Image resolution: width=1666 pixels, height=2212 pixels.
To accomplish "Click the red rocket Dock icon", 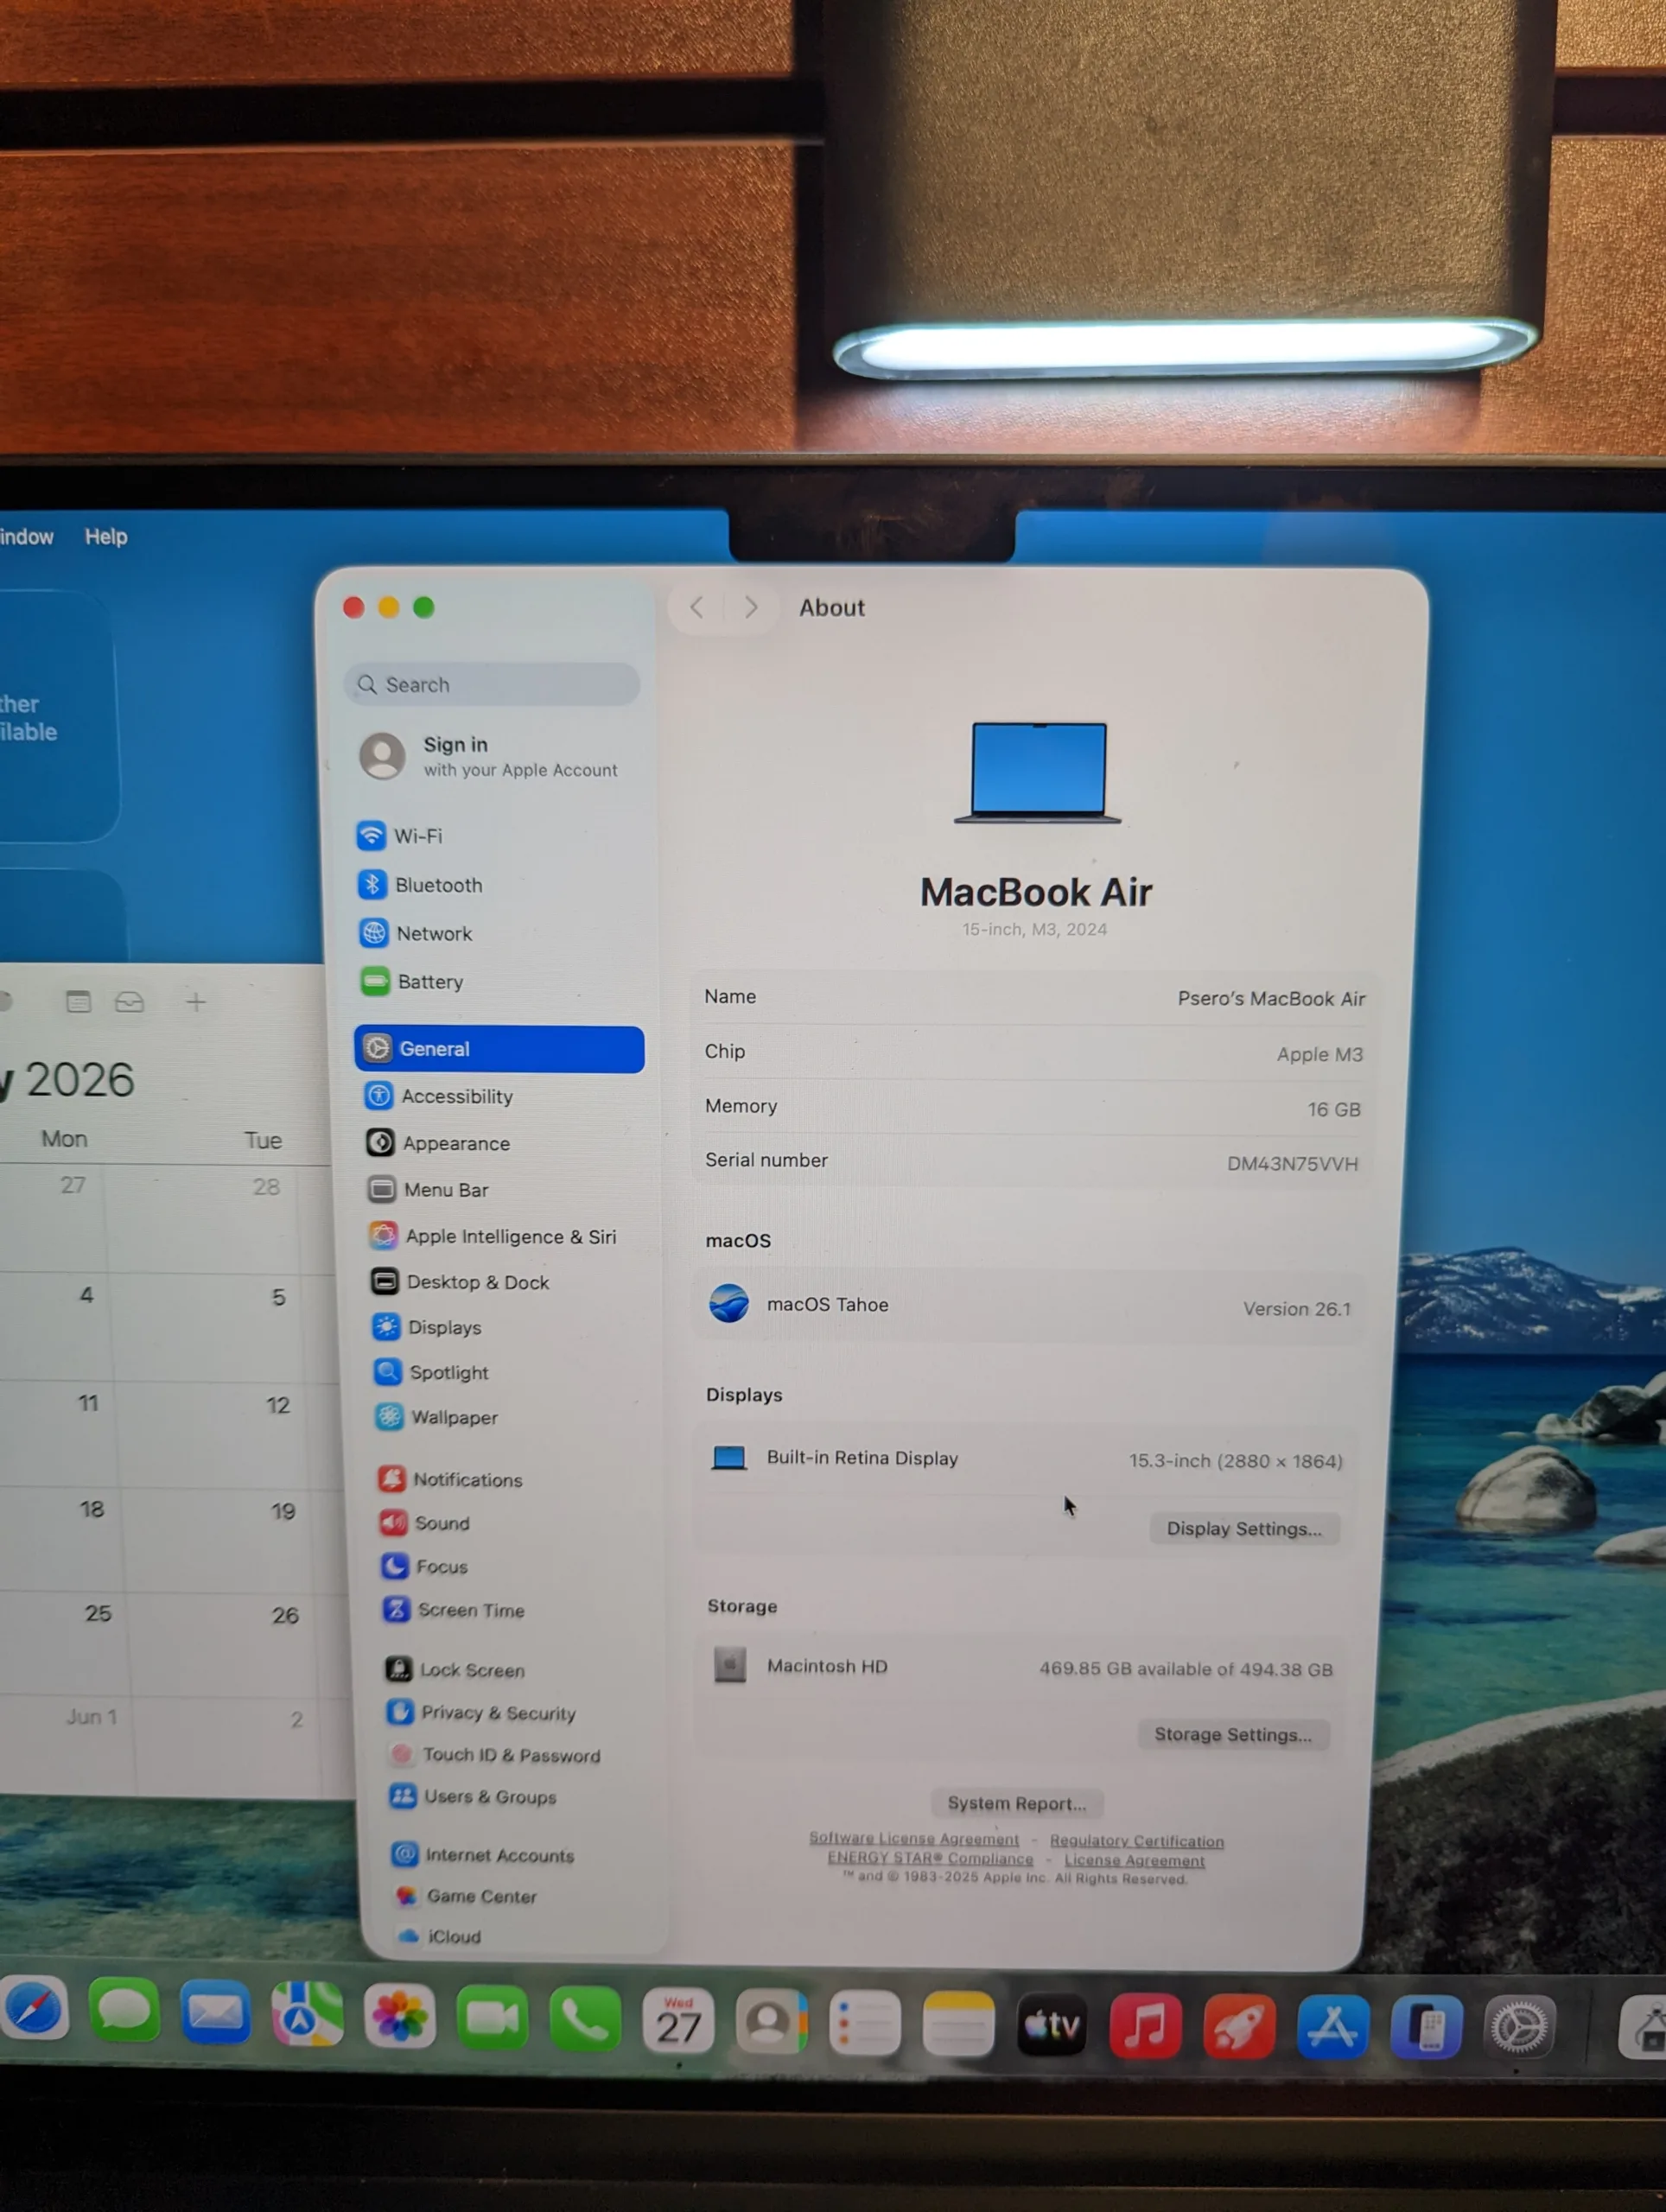I will pos(1239,2028).
